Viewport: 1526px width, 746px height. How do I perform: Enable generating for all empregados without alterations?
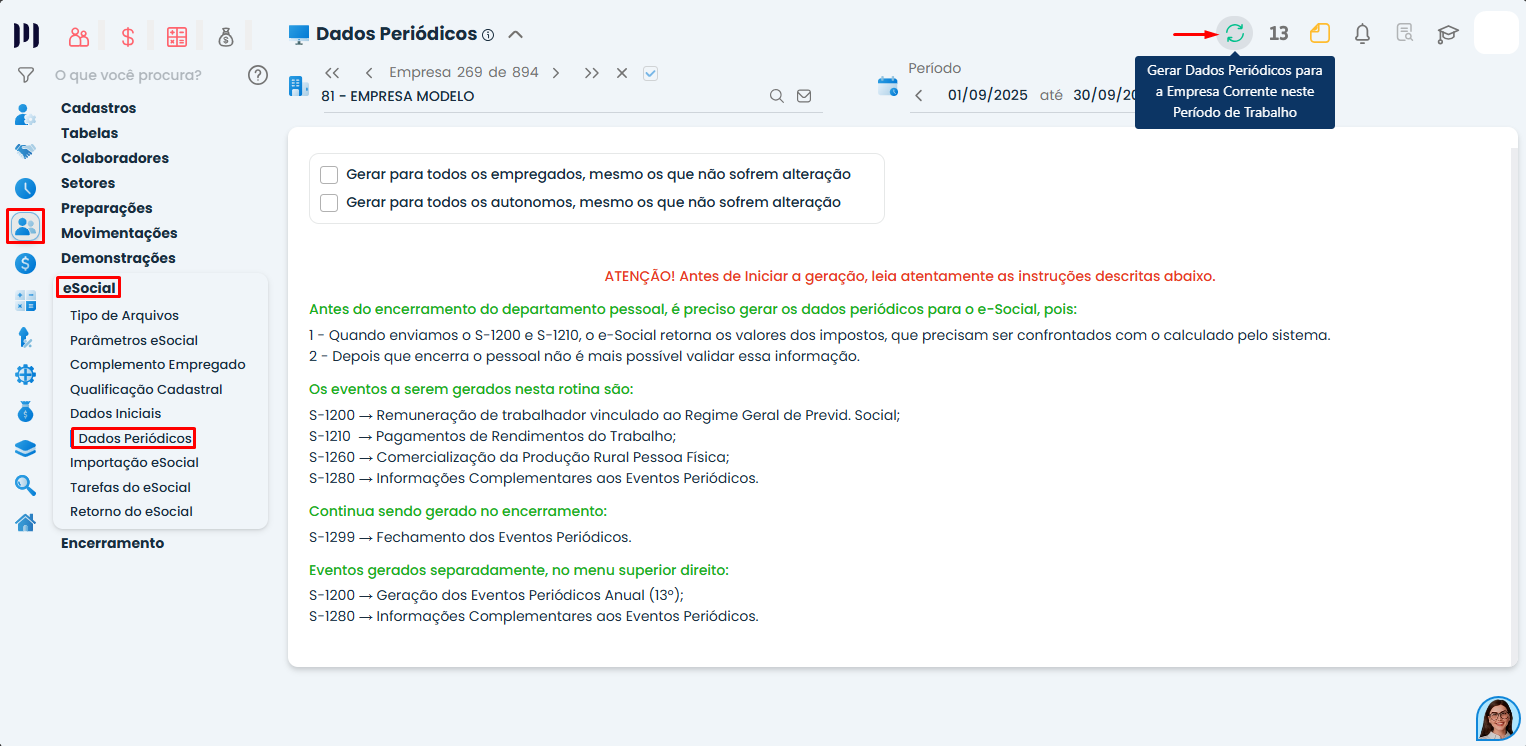(x=329, y=174)
